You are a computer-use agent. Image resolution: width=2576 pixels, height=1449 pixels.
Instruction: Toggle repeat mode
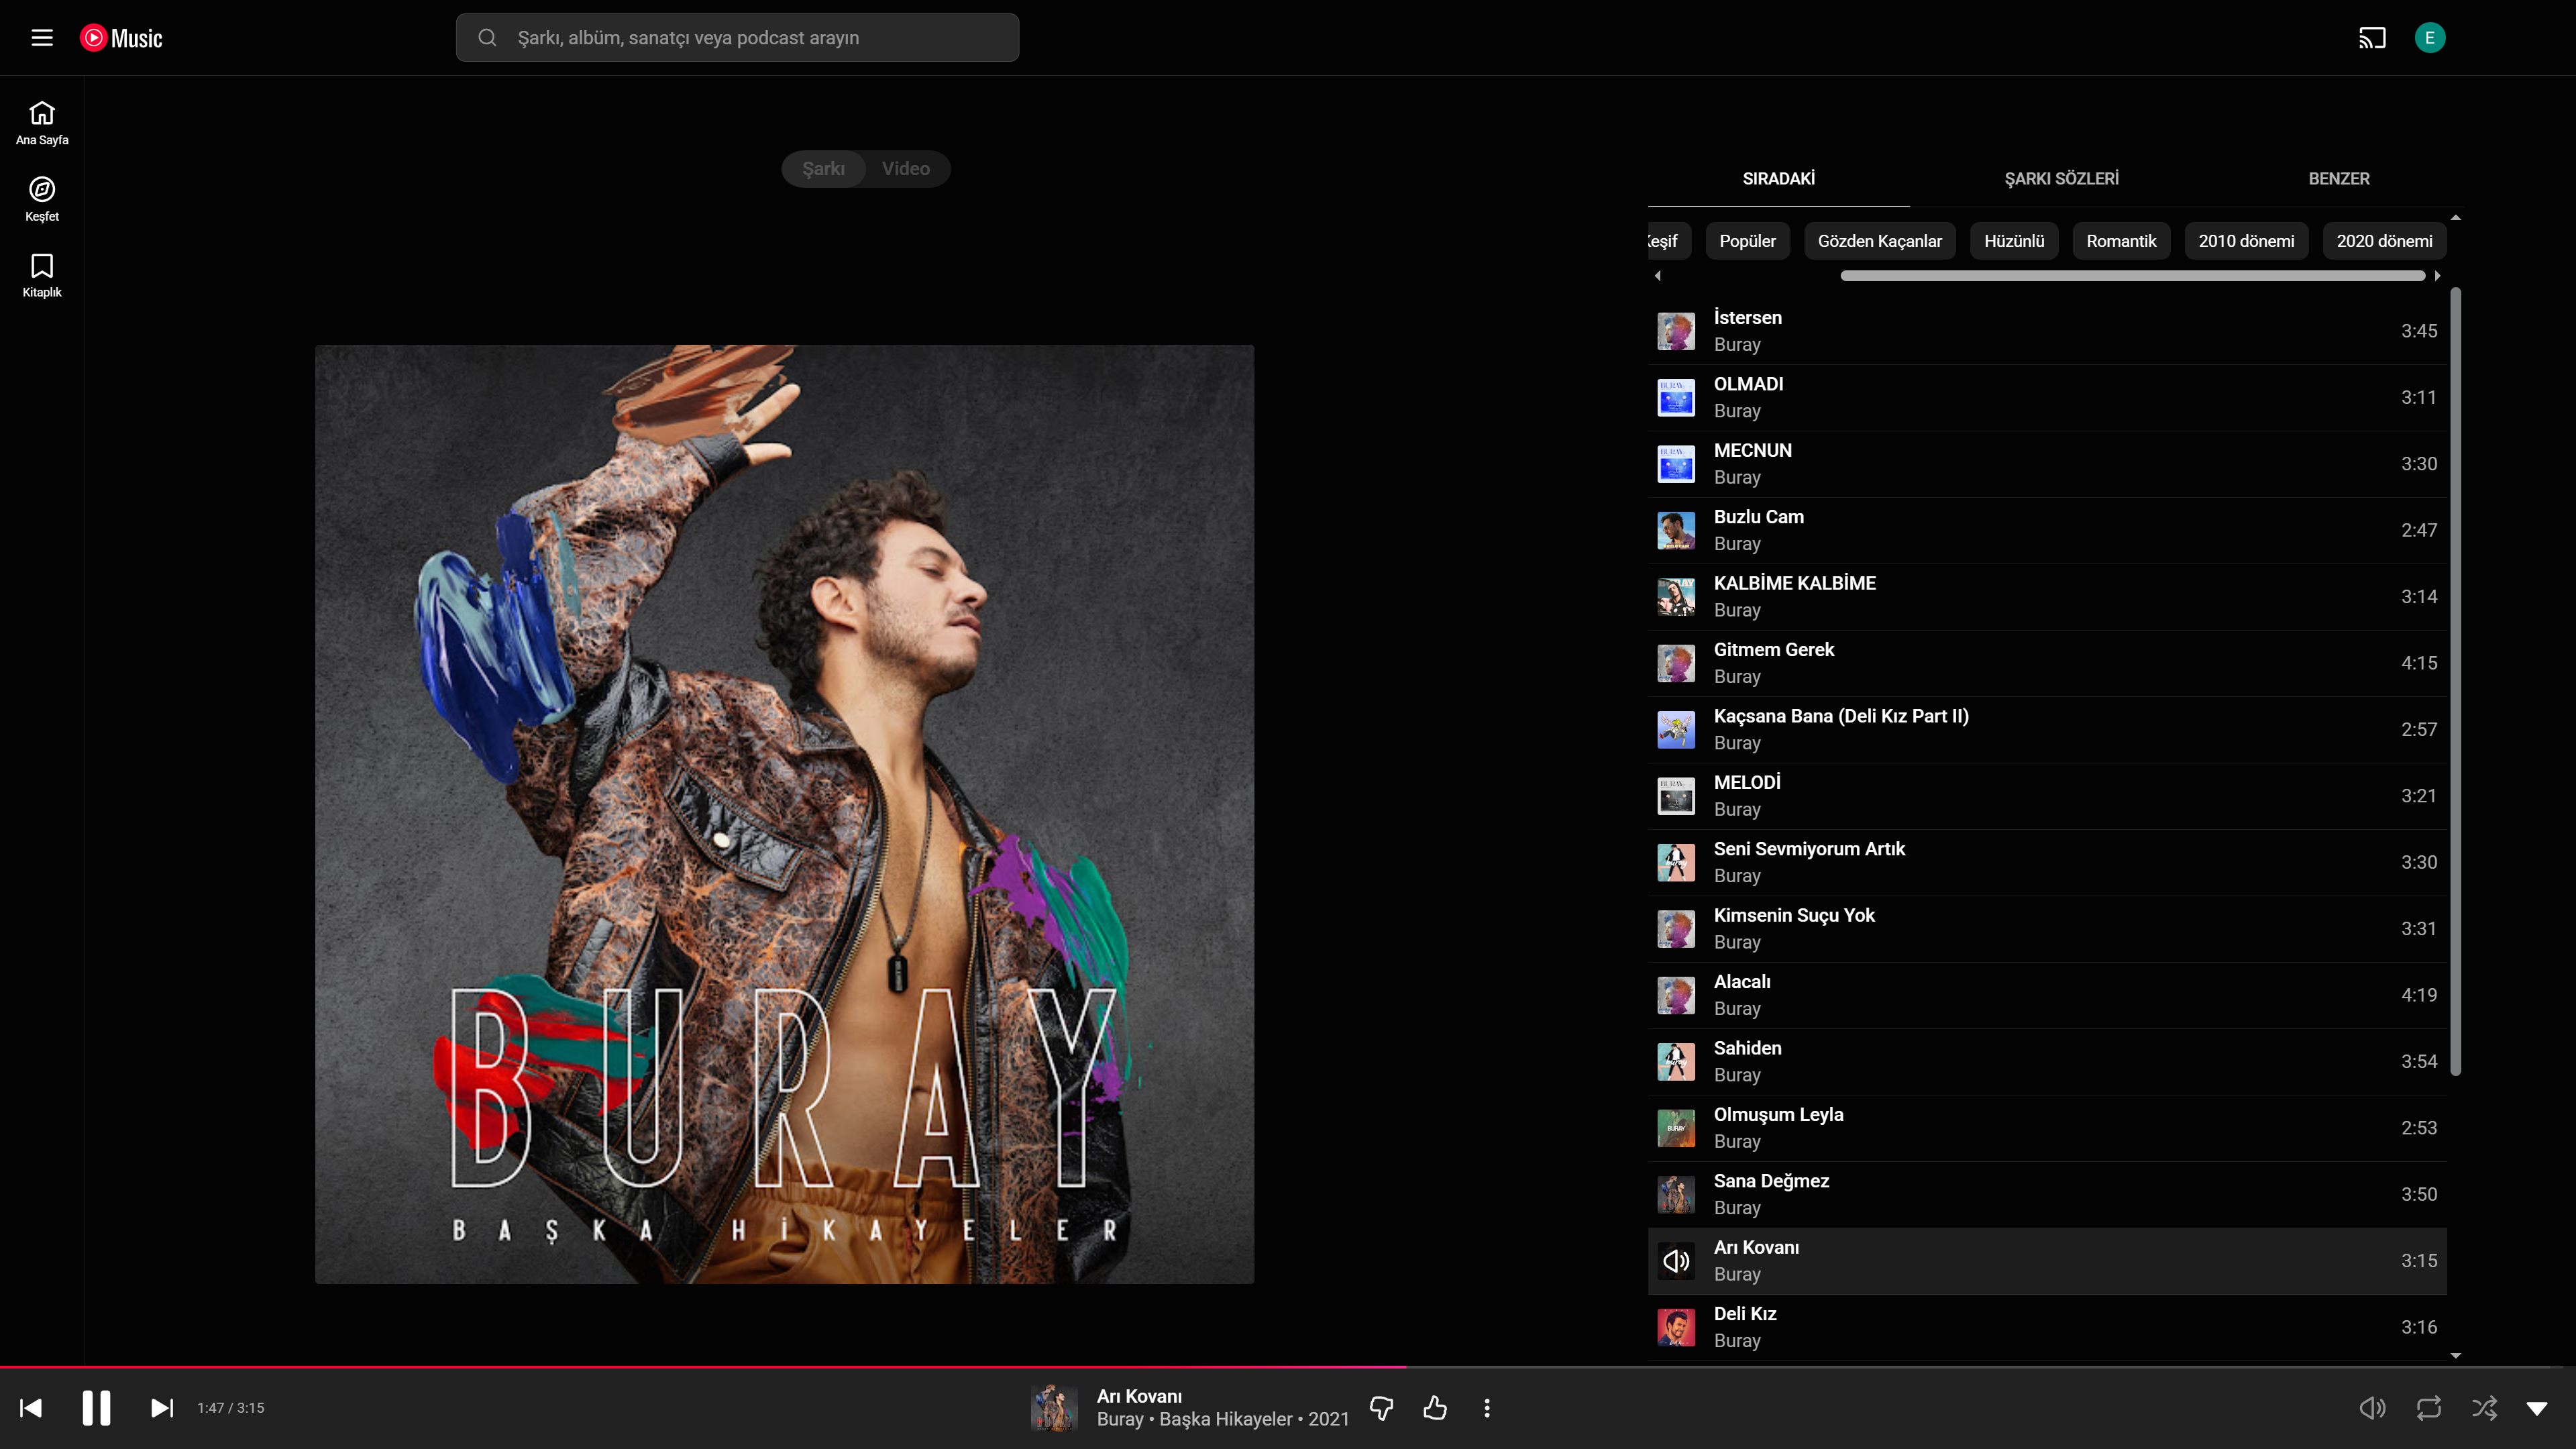2429,1408
